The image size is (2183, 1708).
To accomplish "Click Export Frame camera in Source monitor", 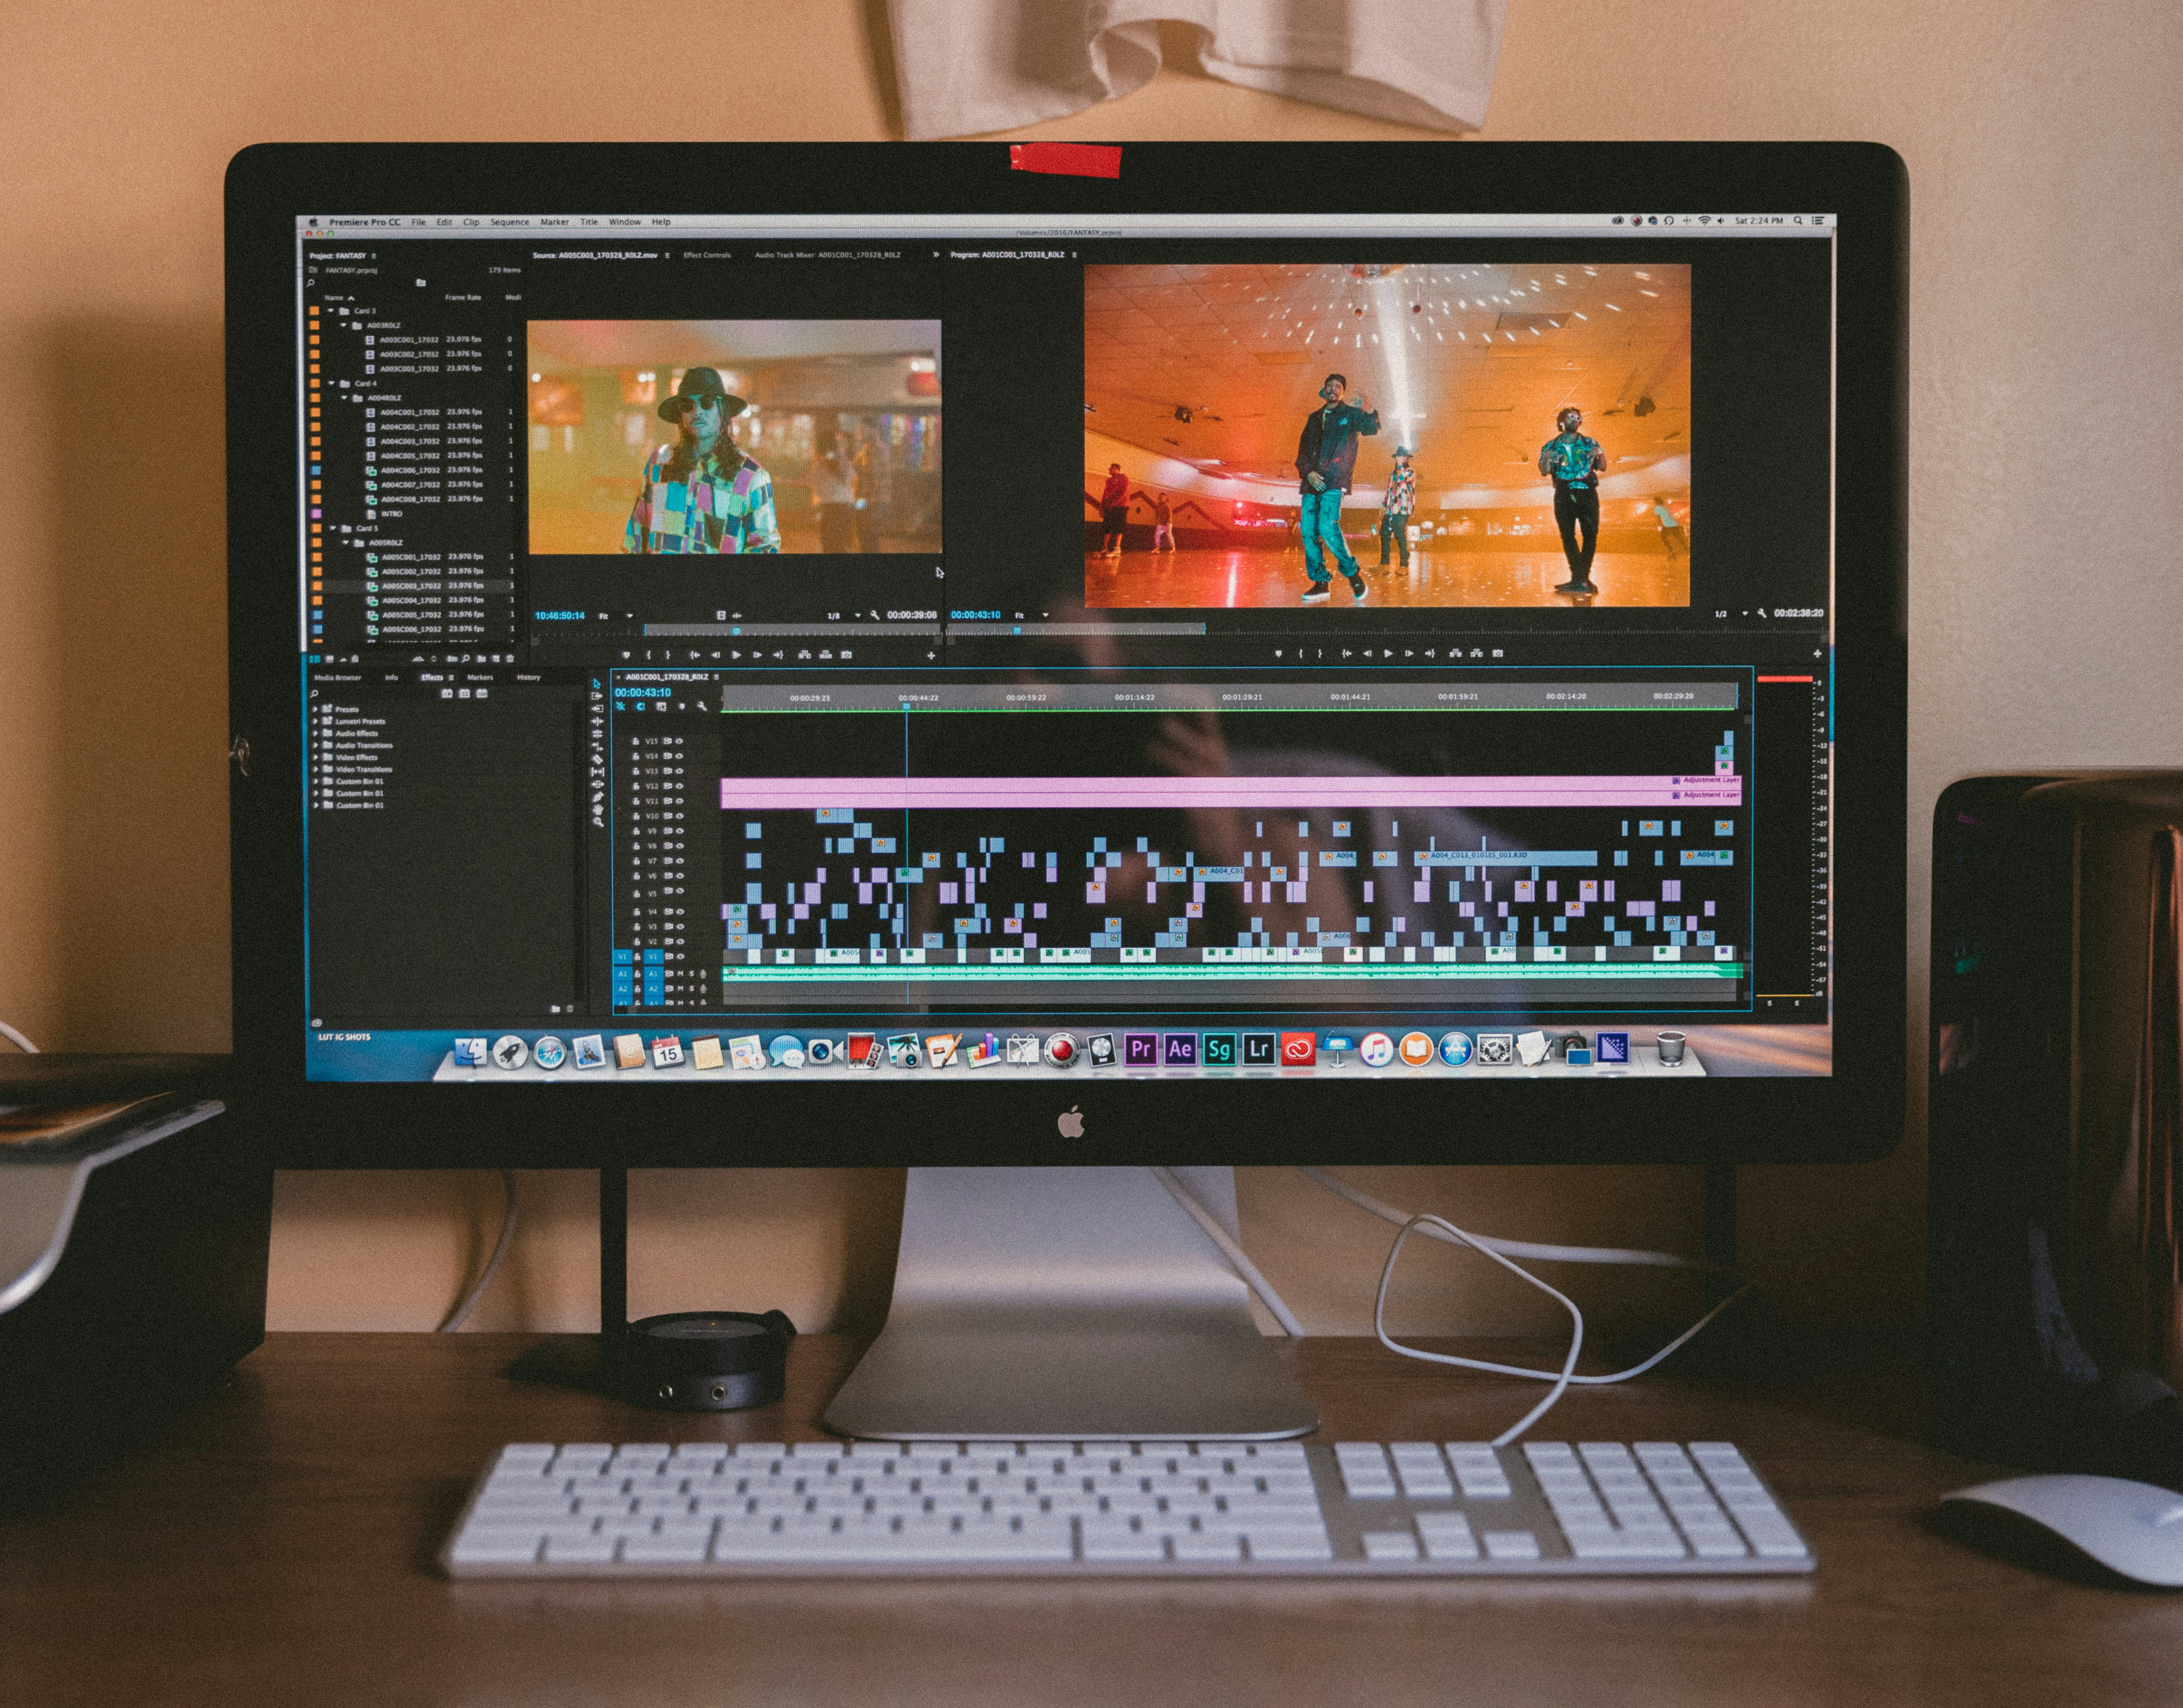I will (847, 655).
